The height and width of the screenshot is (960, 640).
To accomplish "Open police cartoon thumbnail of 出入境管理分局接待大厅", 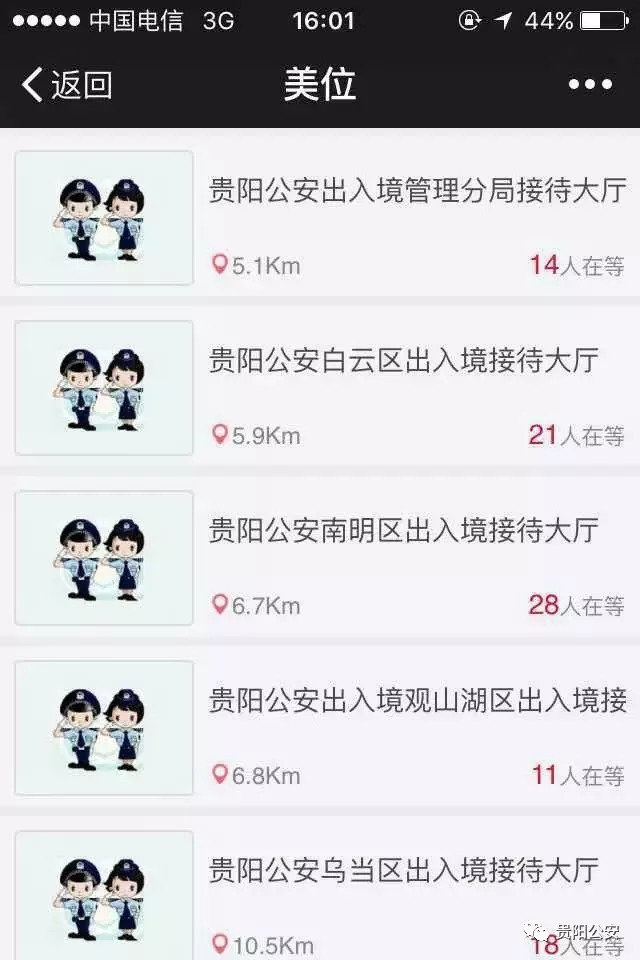I will point(104,218).
